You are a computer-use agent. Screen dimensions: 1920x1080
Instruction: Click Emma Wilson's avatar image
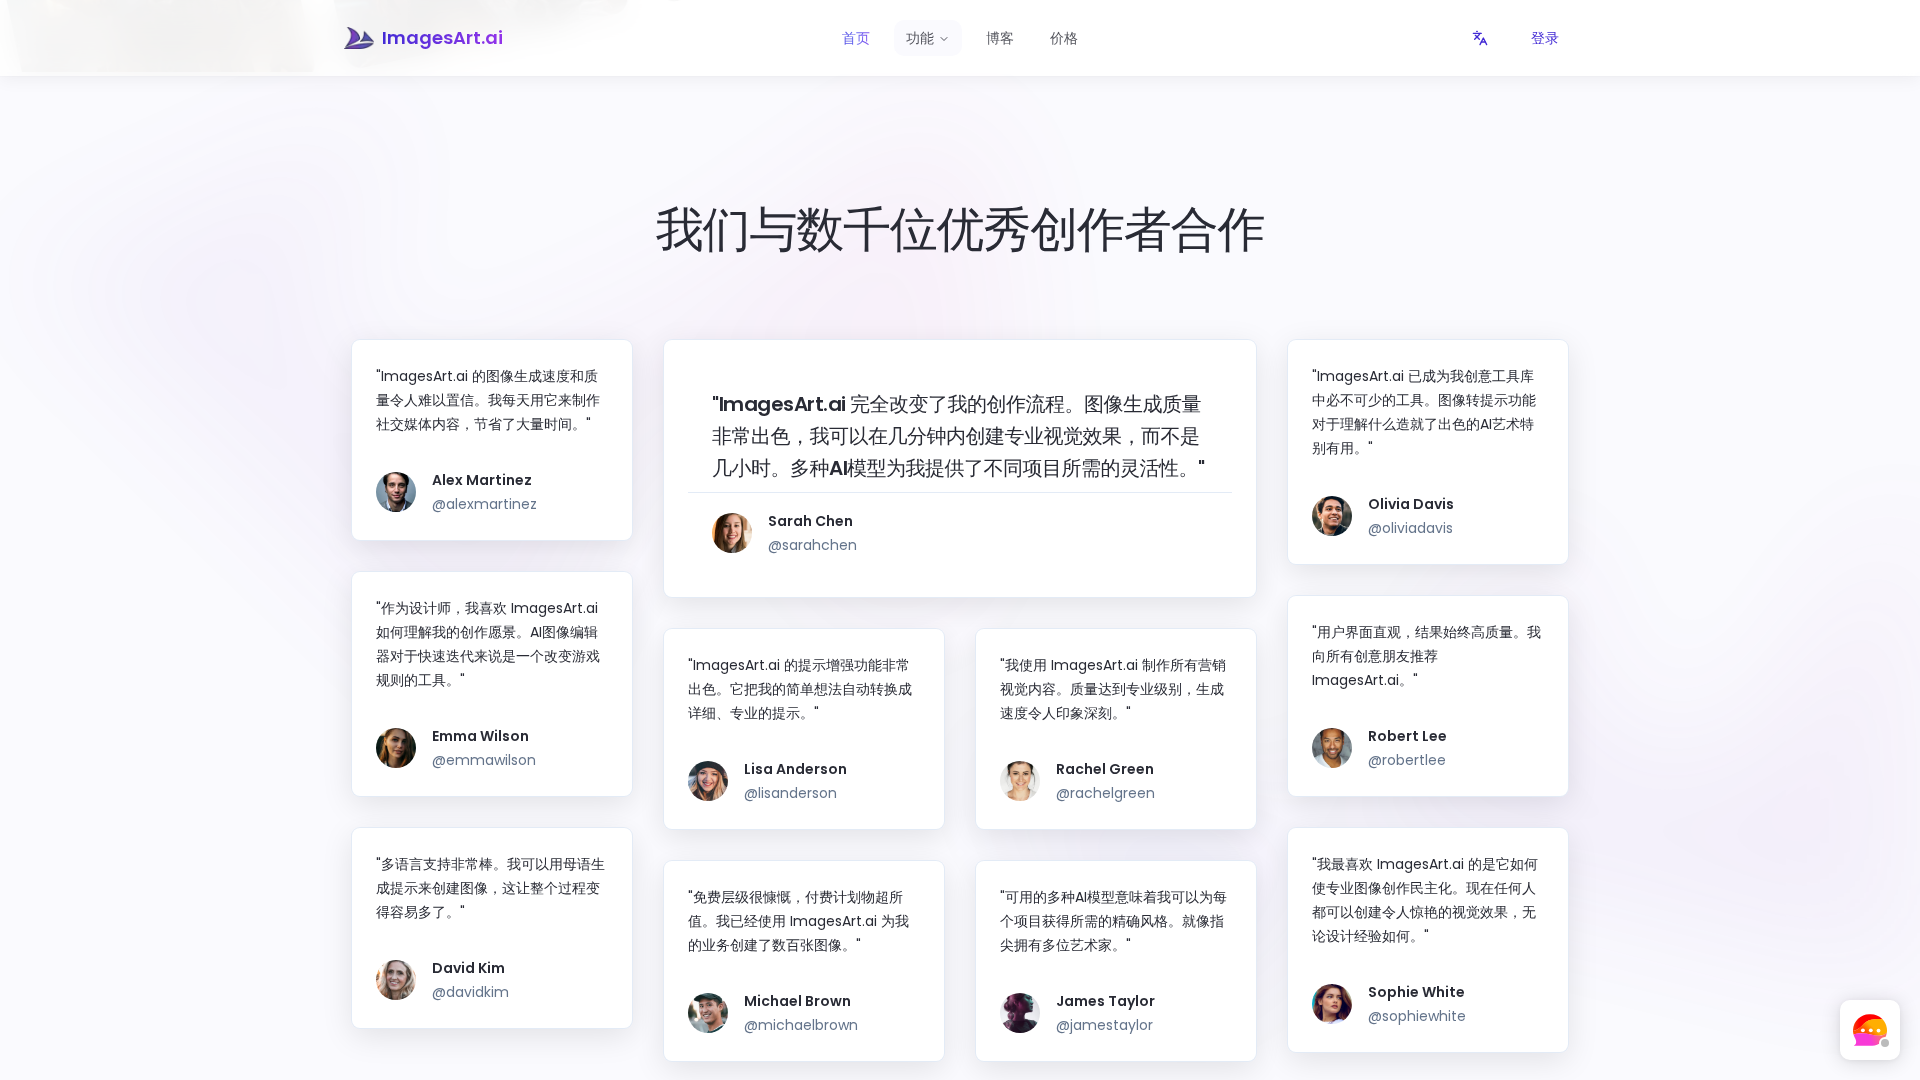(x=396, y=748)
